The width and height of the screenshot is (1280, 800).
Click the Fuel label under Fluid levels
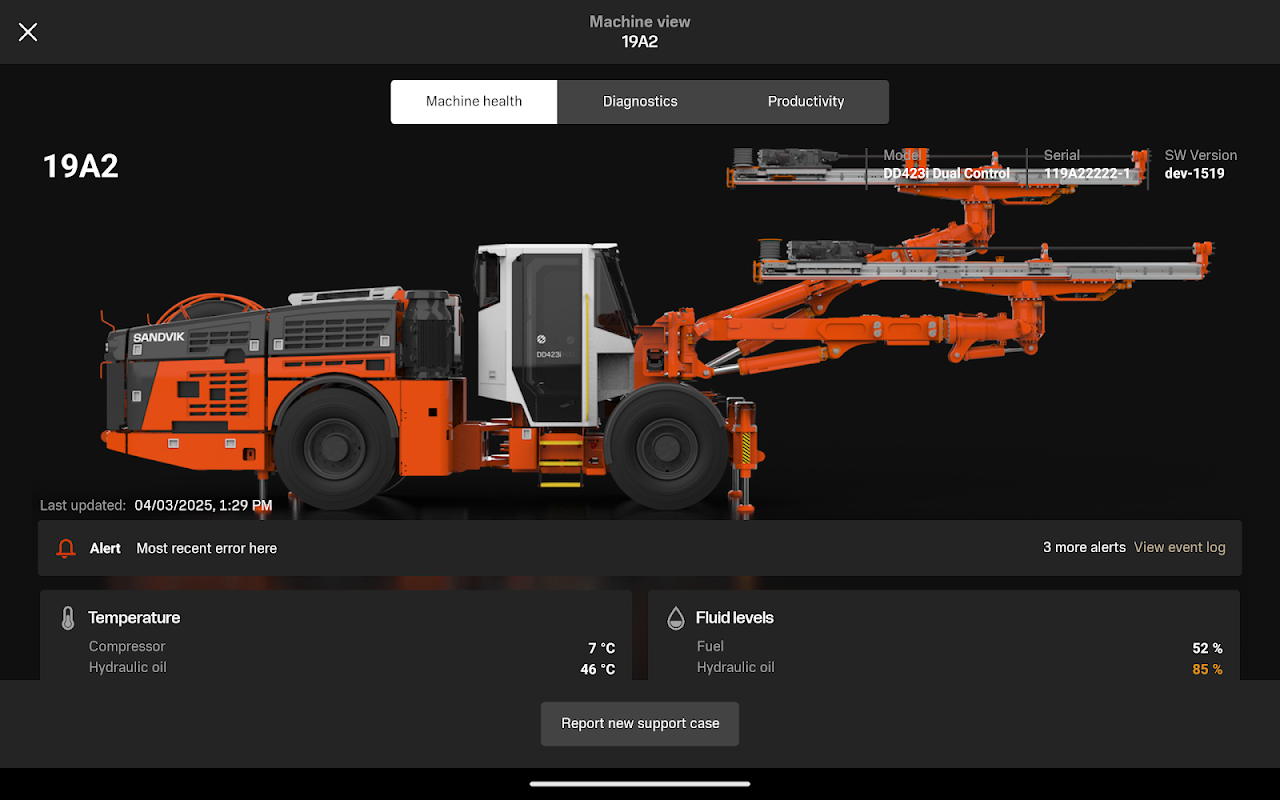[710, 647]
